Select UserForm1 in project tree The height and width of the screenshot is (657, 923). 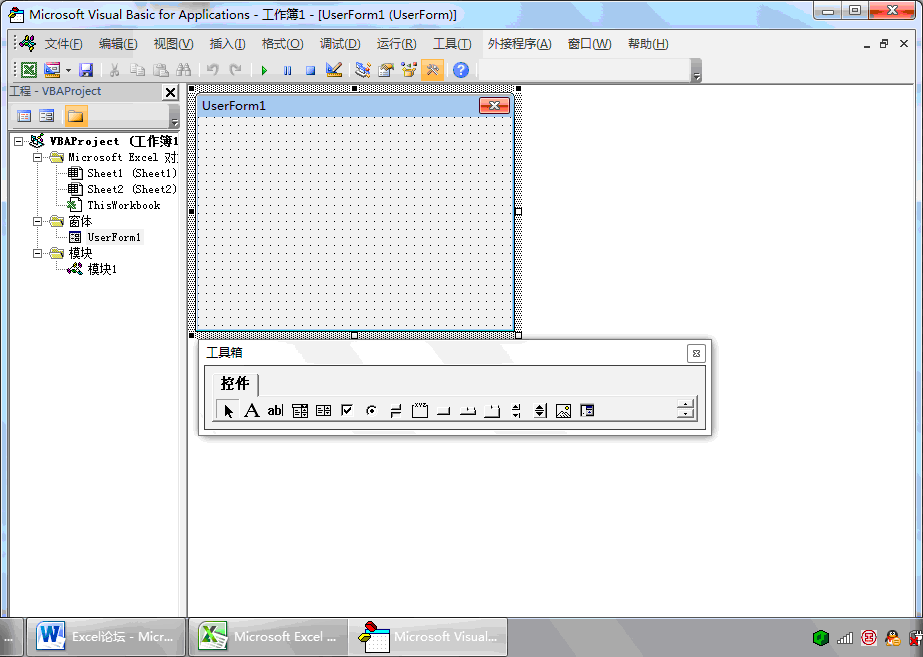(x=114, y=237)
